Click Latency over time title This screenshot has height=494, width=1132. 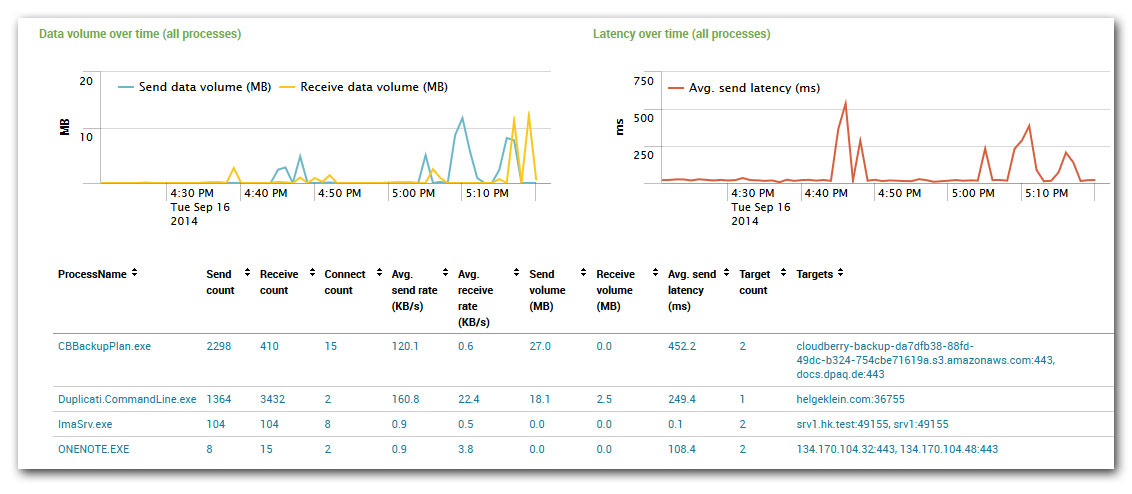[682, 34]
